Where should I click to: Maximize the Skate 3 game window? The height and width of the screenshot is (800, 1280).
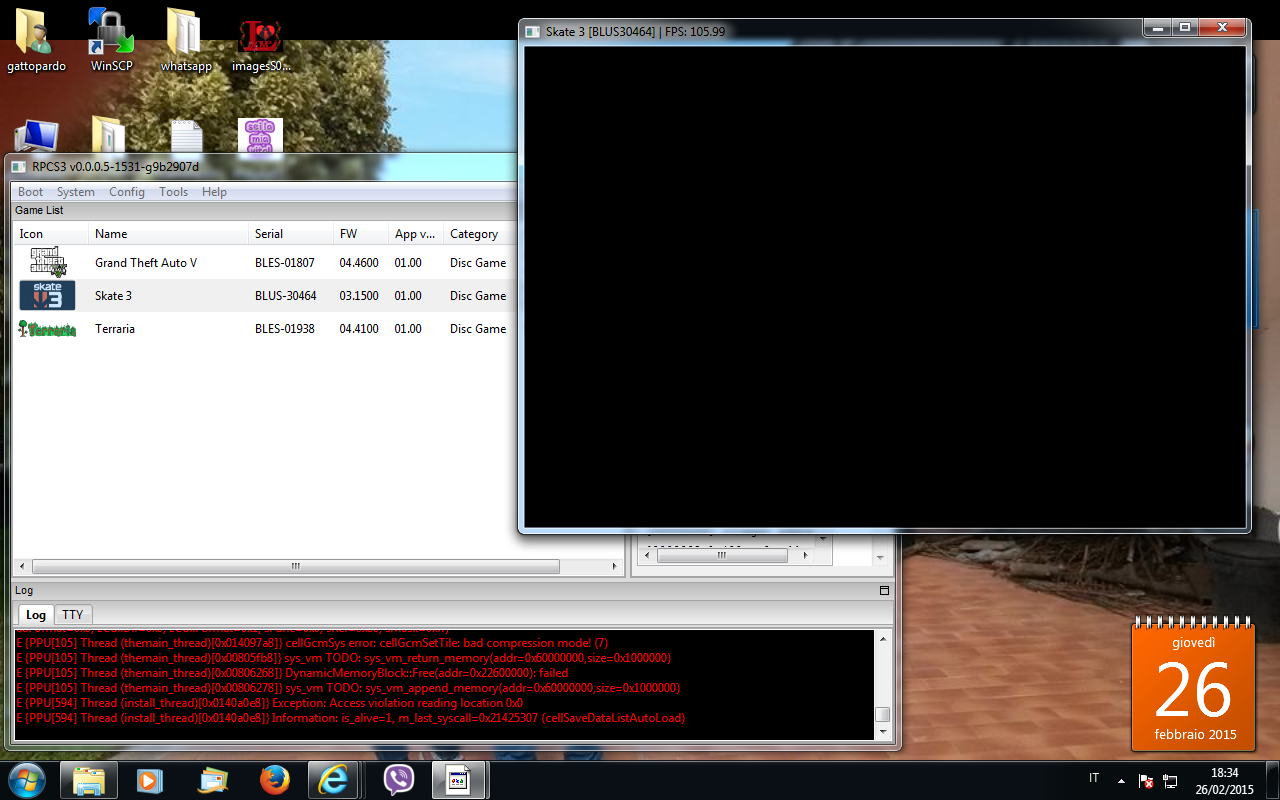click(x=1184, y=28)
